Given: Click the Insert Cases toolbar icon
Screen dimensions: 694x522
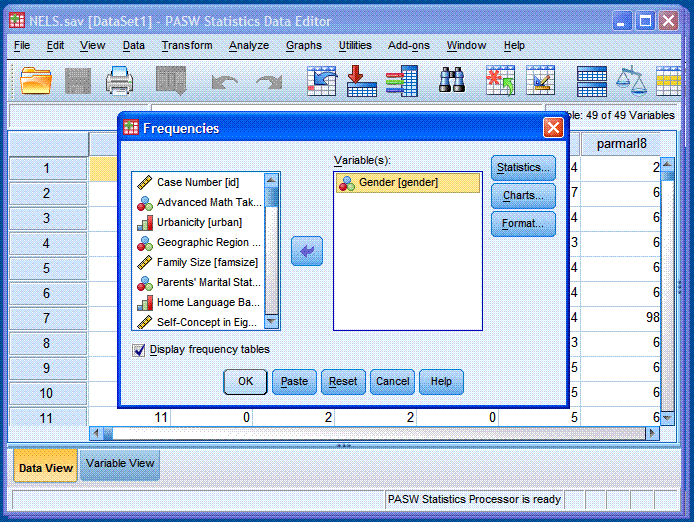Looking at the screenshot, I should coord(500,81).
